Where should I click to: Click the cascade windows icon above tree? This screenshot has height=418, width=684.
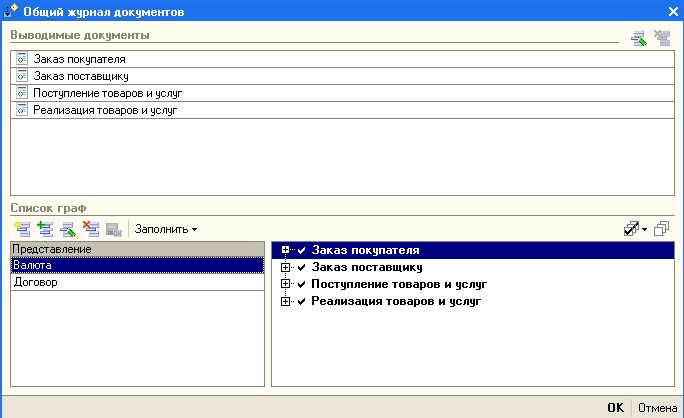pyautogui.click(x=662, y=229)
